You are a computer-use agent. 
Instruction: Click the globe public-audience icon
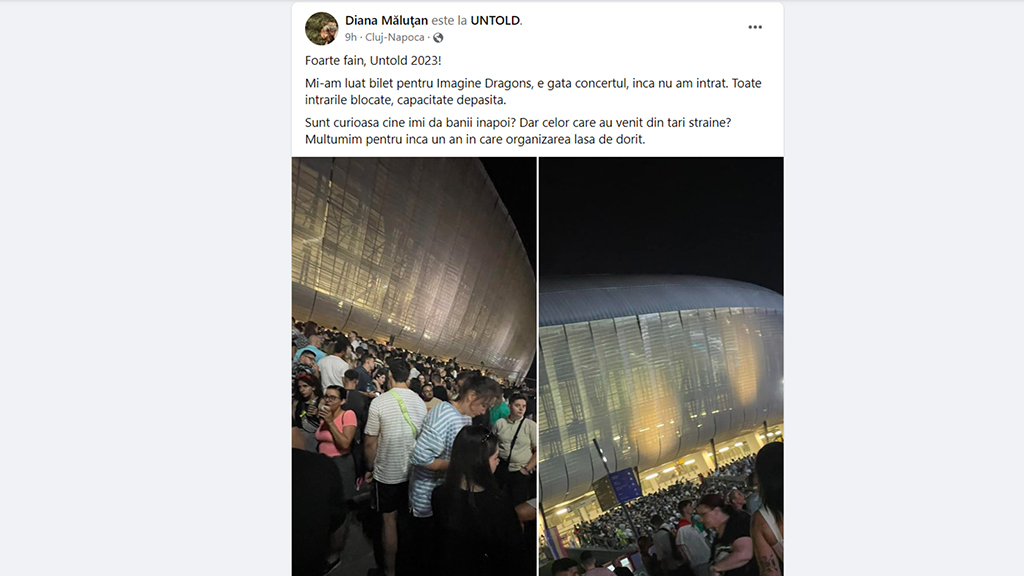(438, 38)
